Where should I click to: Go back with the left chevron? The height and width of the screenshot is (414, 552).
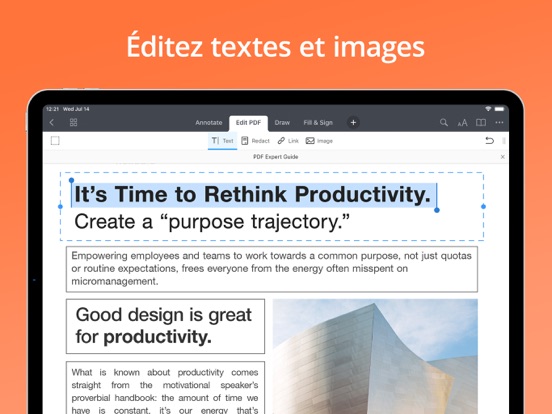[x=52, y=123]
